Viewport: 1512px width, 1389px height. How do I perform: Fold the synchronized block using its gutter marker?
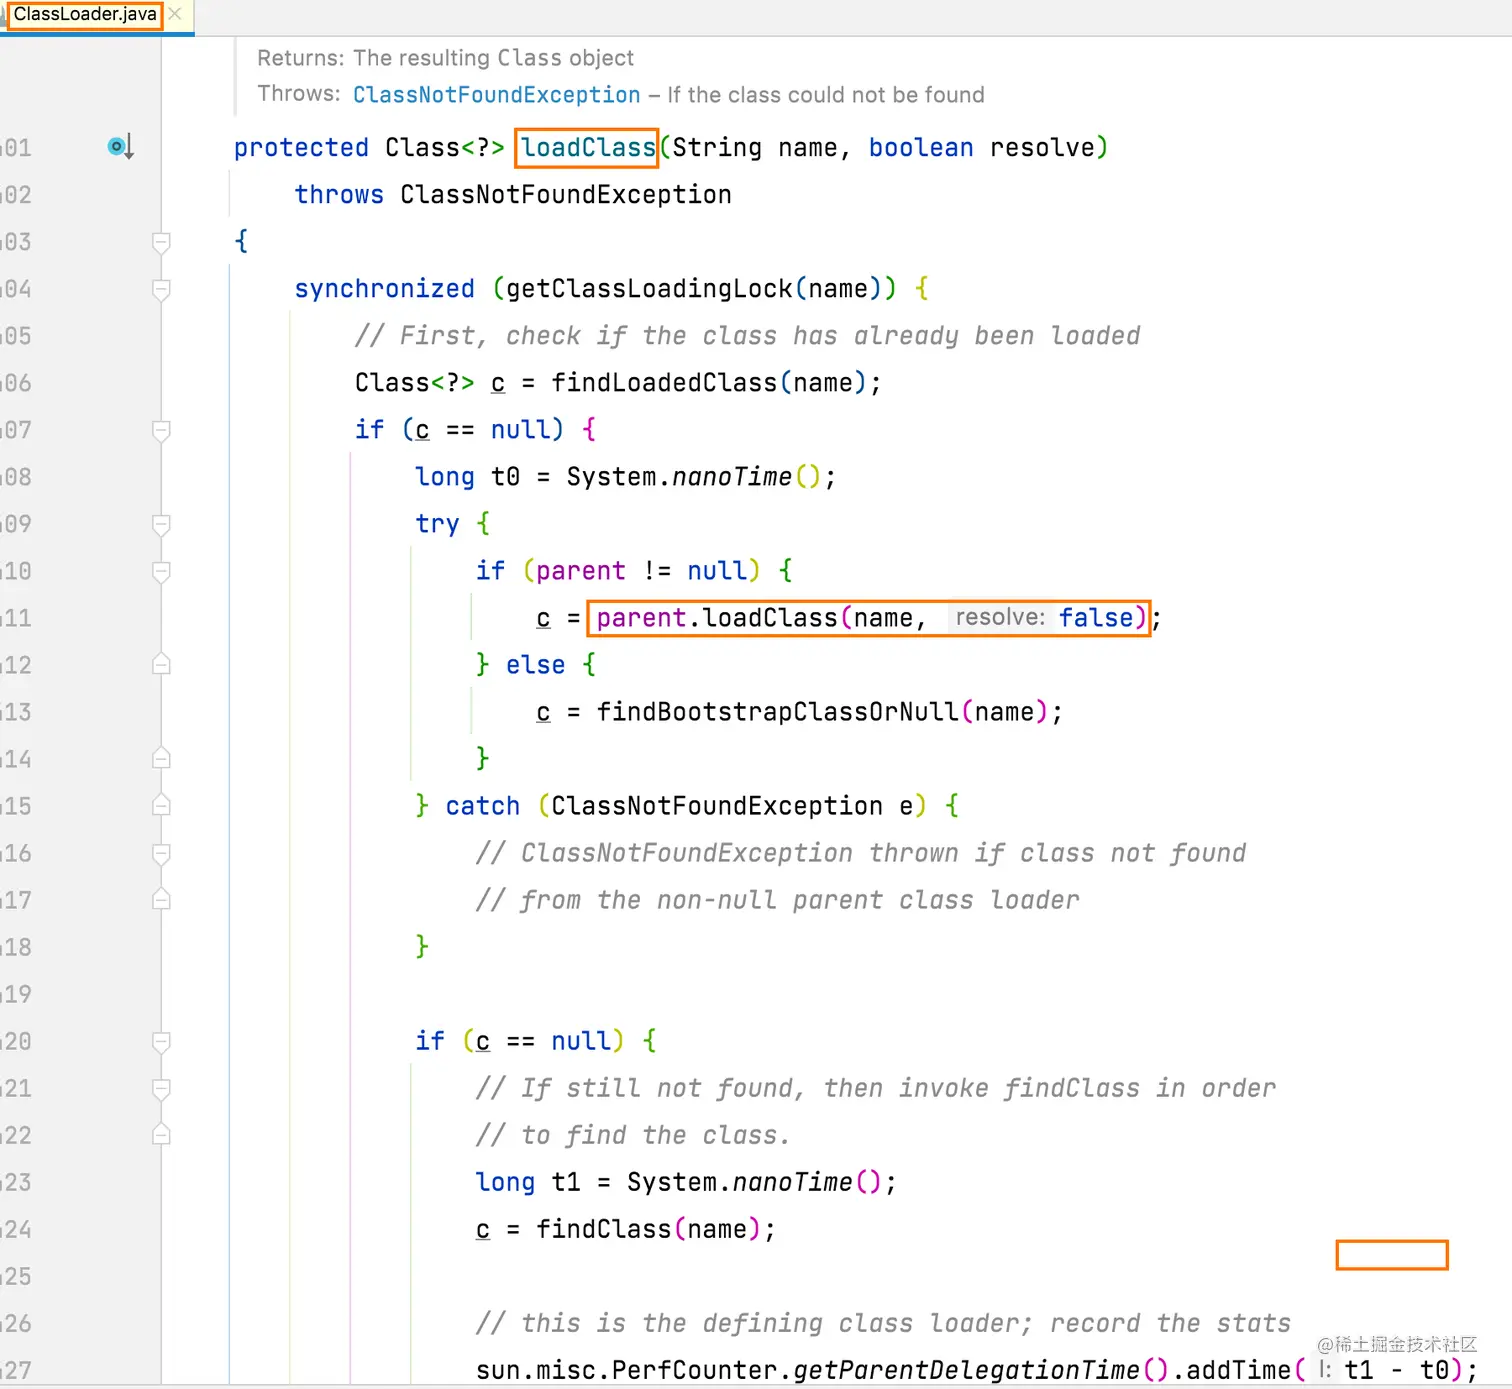point(161,289)
